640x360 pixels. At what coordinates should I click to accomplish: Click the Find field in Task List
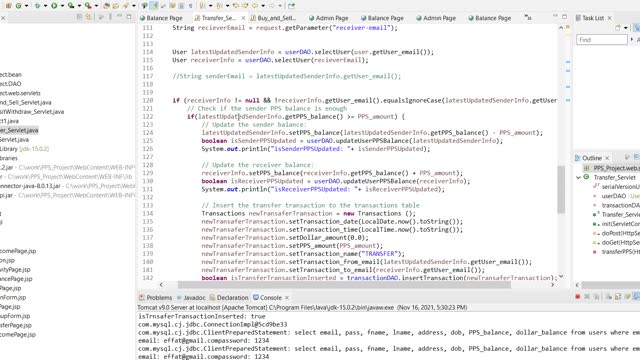click(602, 40)
